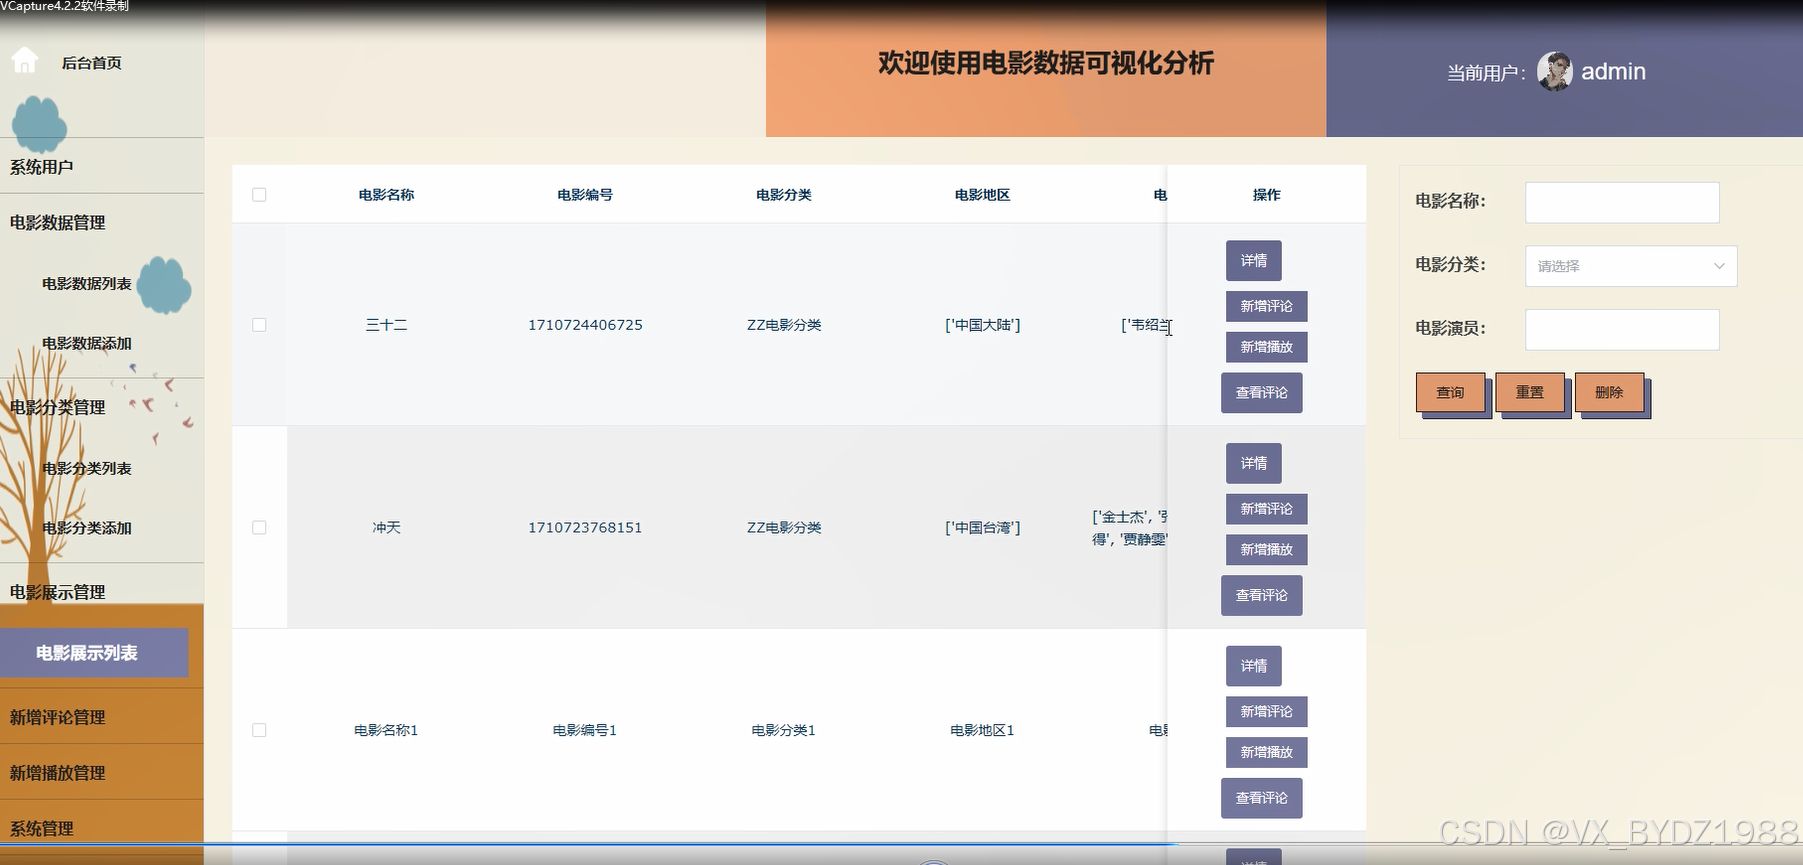Focus the 电影名称 search input field

(x=1622, y=202)
